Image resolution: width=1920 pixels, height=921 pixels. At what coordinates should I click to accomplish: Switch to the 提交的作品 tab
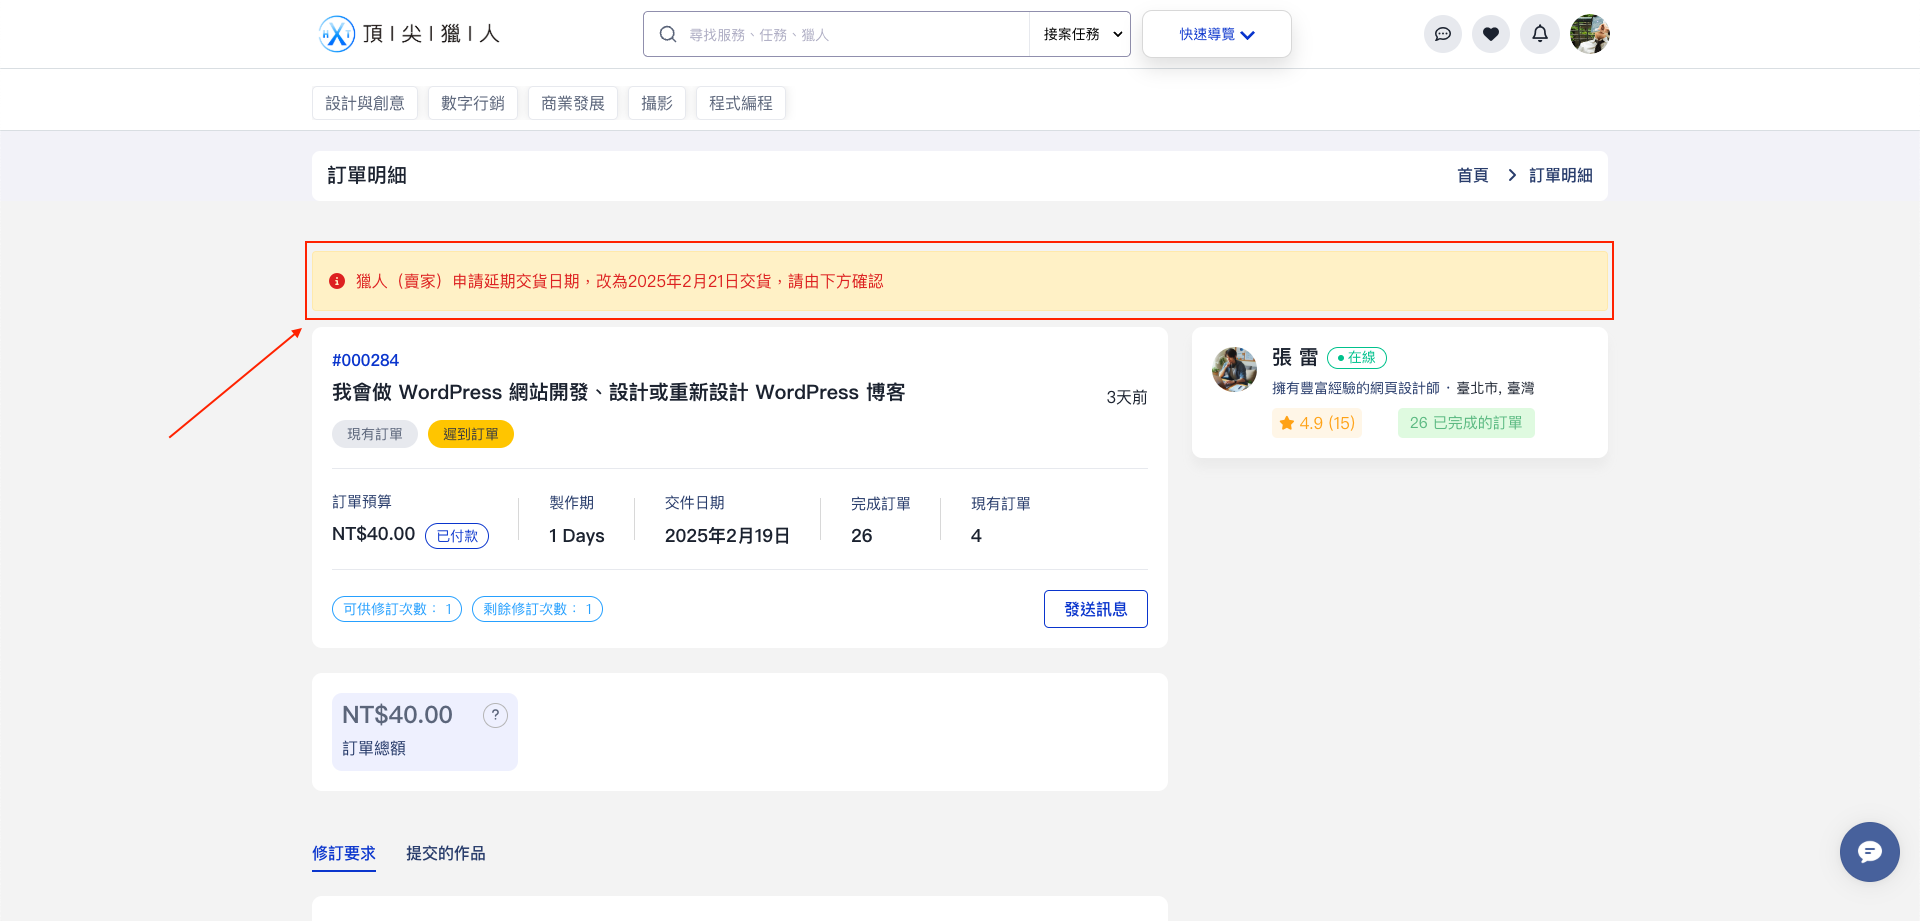445,853
